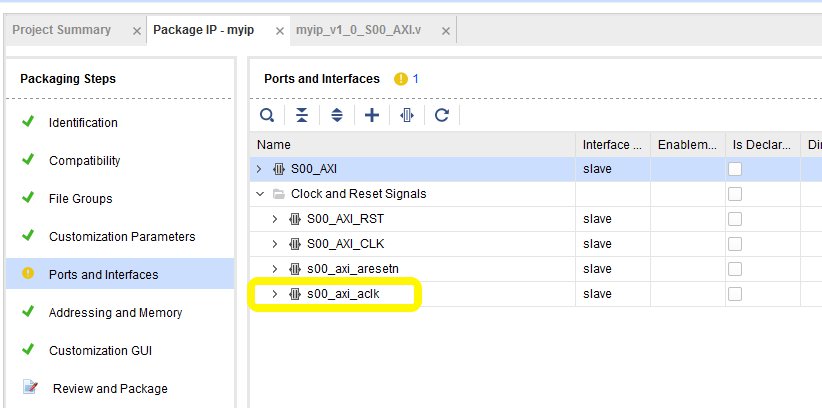
Task: Open Review and Package step
Action: pyautogui.click(x=110, y=389)
